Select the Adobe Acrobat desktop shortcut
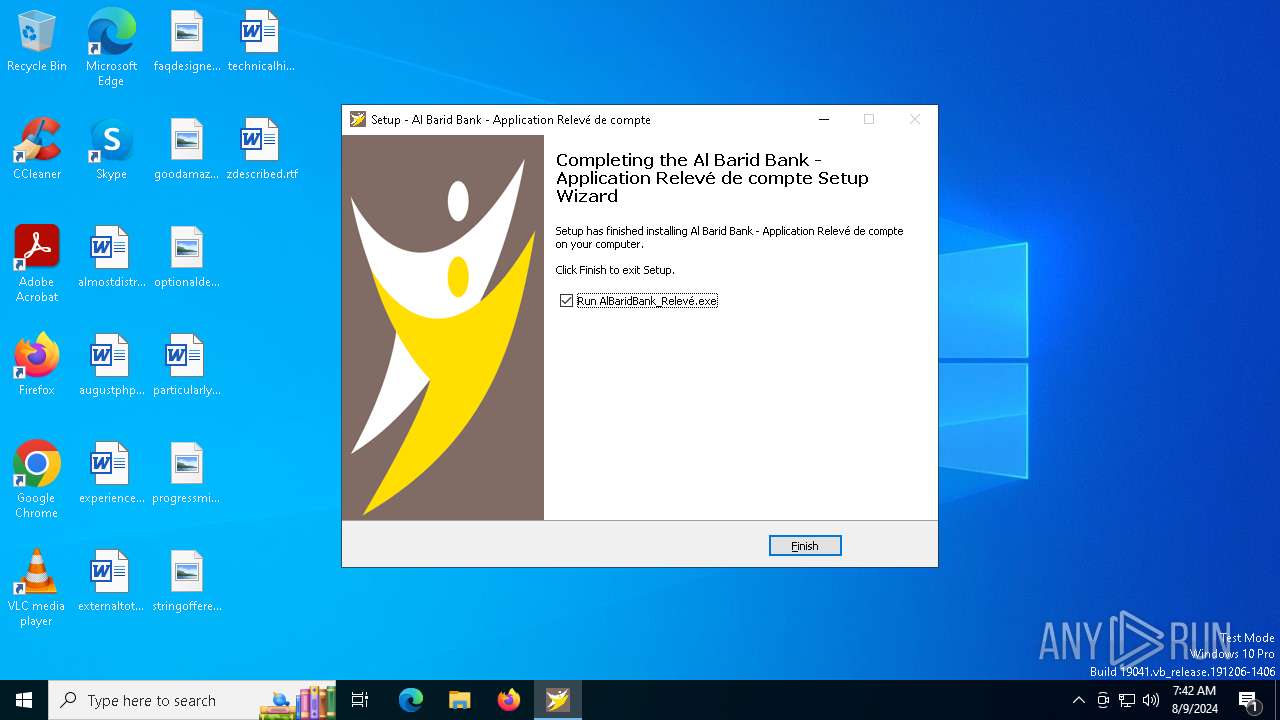This screenshot has width=1280, height=720. tap(37, 264)
